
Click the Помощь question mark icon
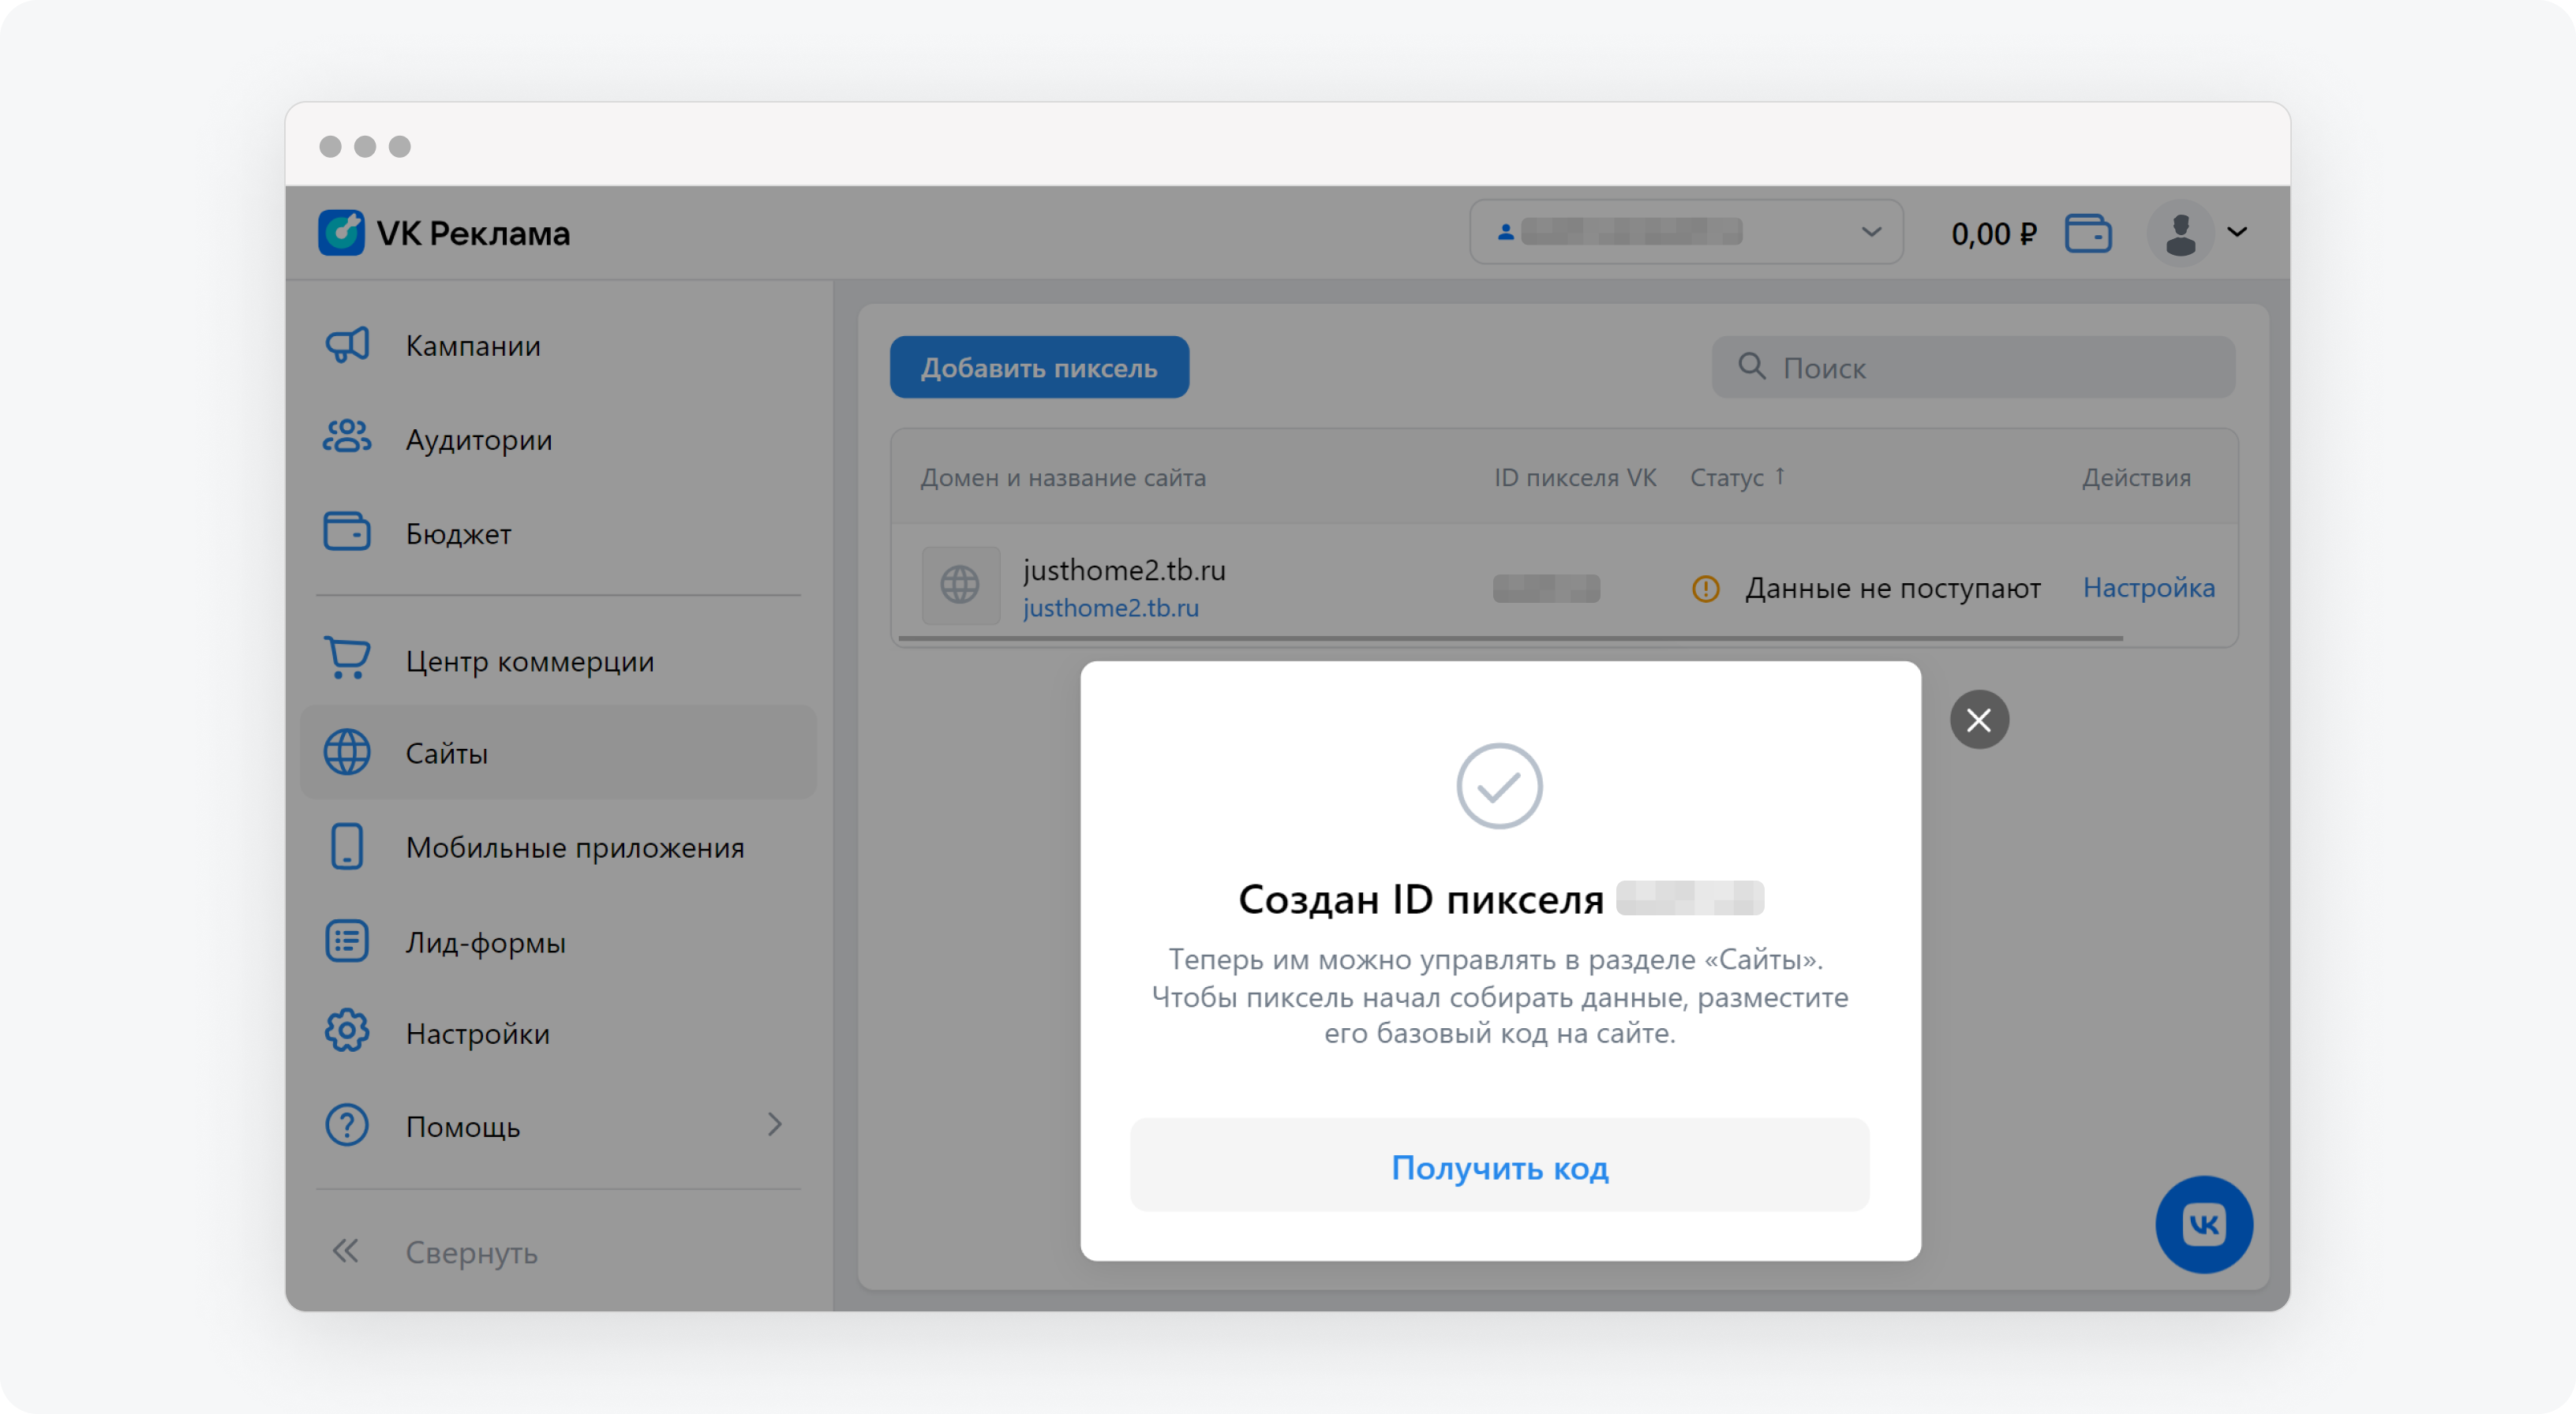[347, 1125]
